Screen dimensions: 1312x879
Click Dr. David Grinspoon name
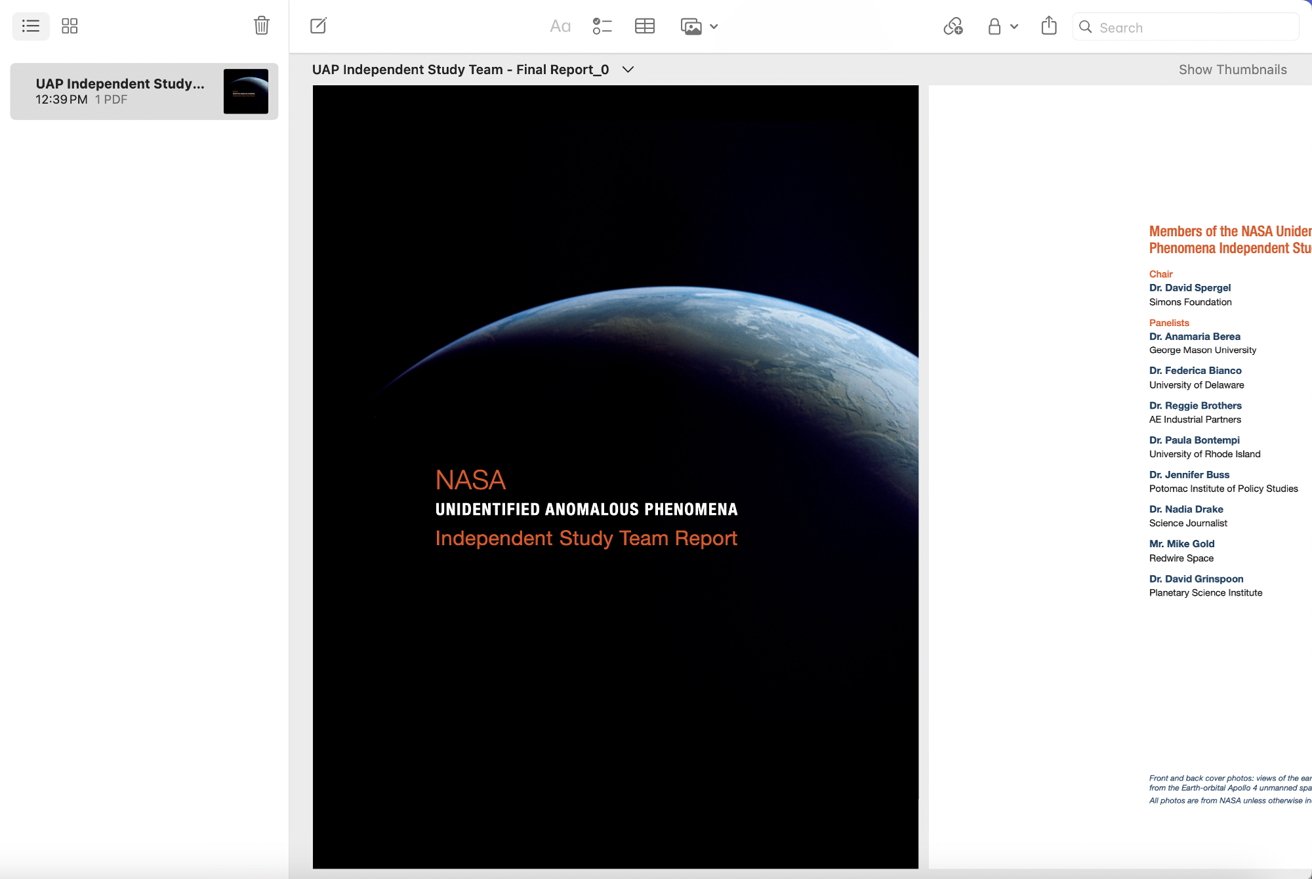pyautogui.click(x=1197, y=579)
